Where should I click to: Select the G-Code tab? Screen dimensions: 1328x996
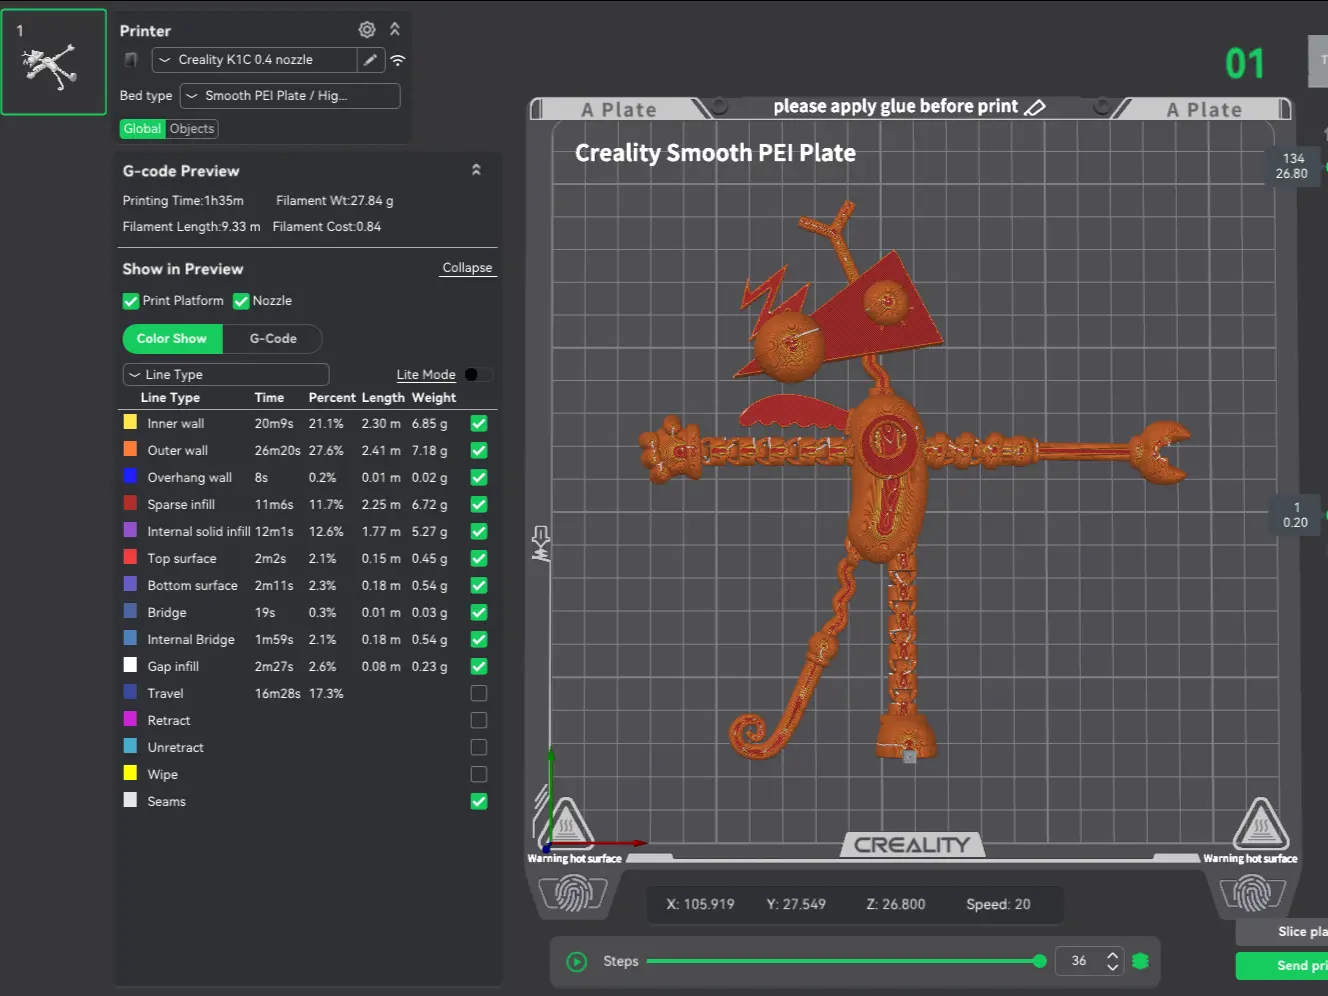point(273,339)
